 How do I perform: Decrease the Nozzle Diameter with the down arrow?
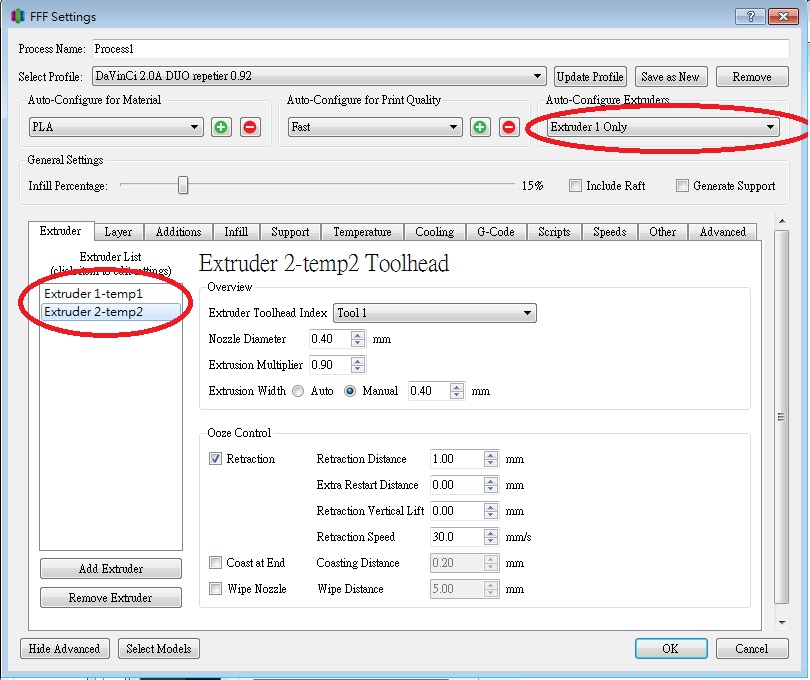[357, 343]
